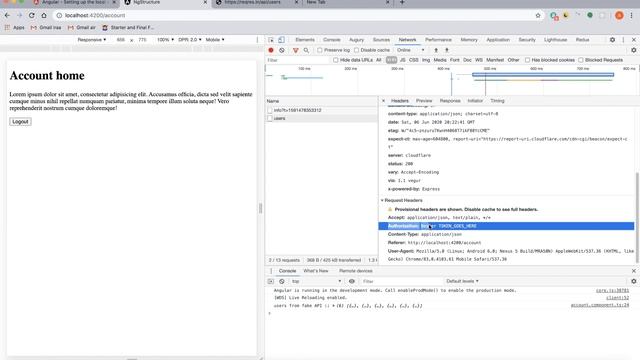Viewport: 640px width, 360px height.
Task: Click the Logout button
Action: pos(20,122)
